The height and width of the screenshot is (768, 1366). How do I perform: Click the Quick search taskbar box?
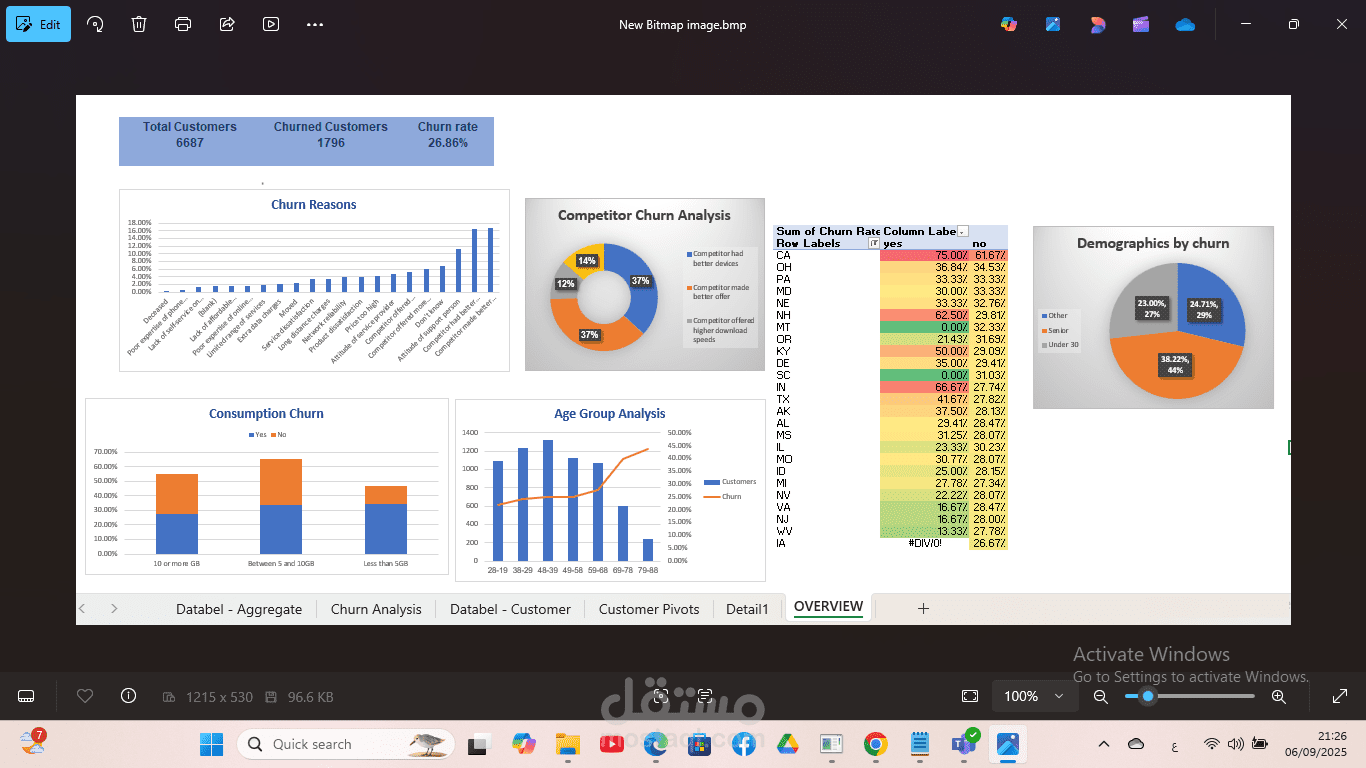pos(346,744)
